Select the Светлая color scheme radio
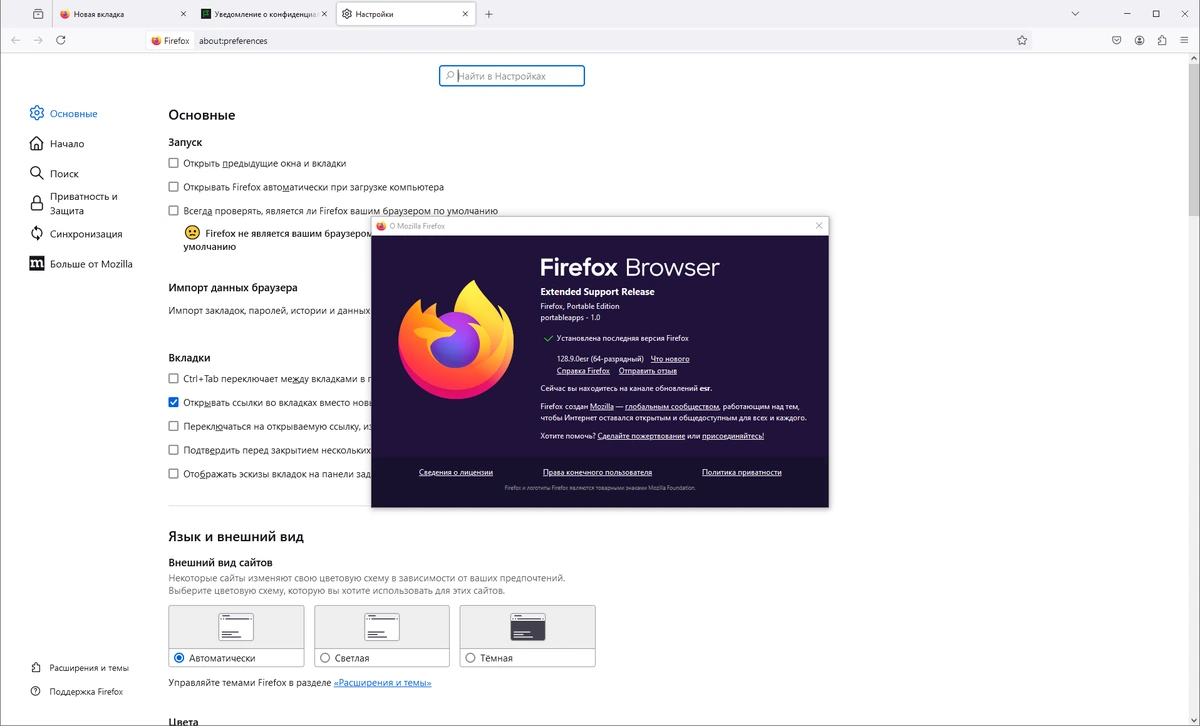The width and height of the screenshot is (1200, 726). click(325, 658)
